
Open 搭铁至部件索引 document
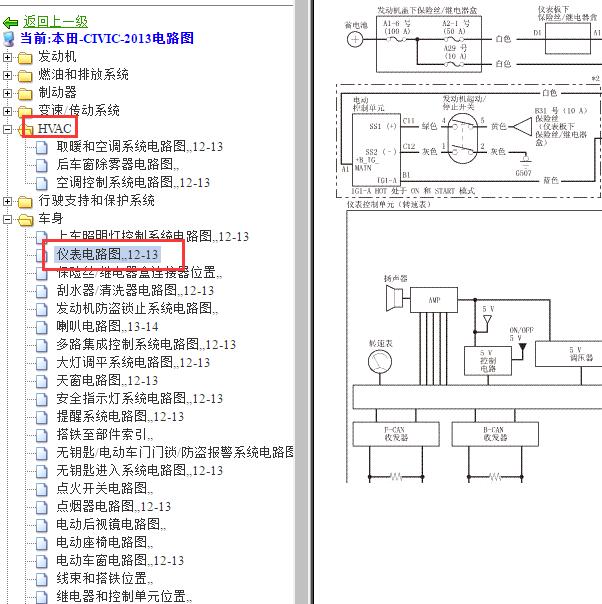(104, 435)
